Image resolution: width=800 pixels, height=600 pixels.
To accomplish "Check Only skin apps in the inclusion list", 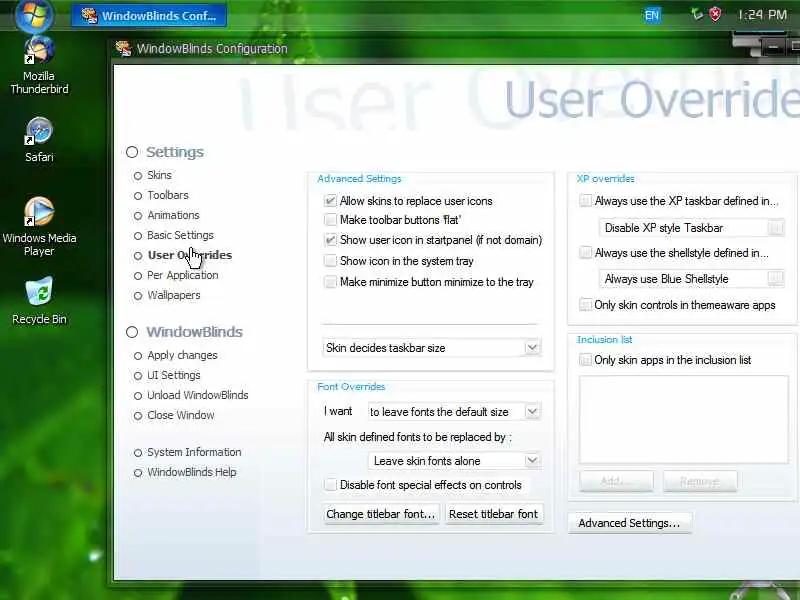I will 585,360.
